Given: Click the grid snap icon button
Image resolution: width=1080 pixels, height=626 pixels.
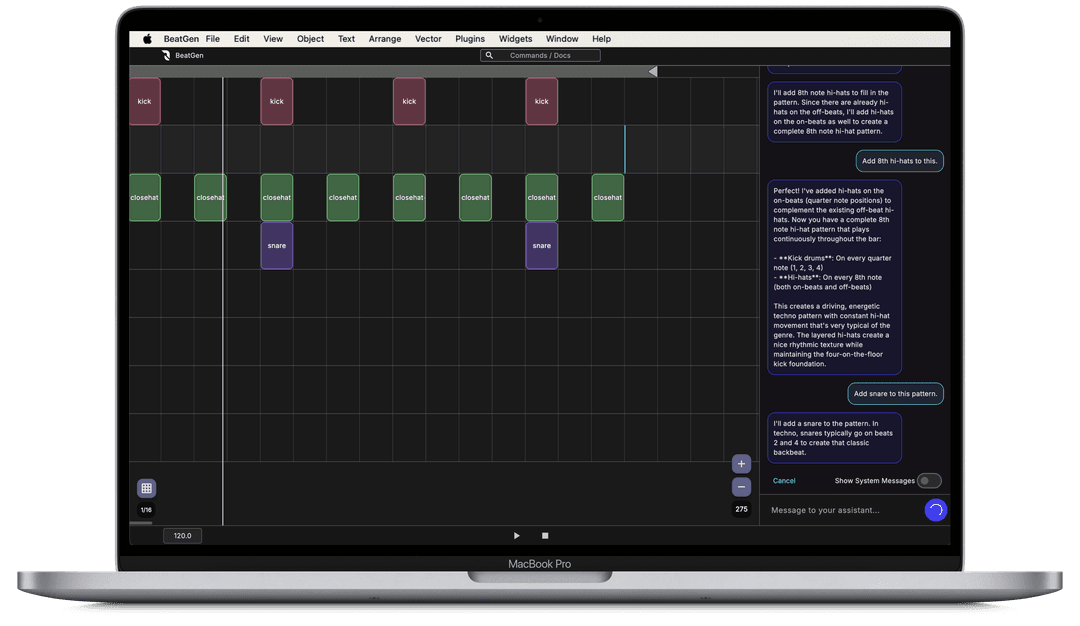Looking at the screenshot, I should [147, 488].
